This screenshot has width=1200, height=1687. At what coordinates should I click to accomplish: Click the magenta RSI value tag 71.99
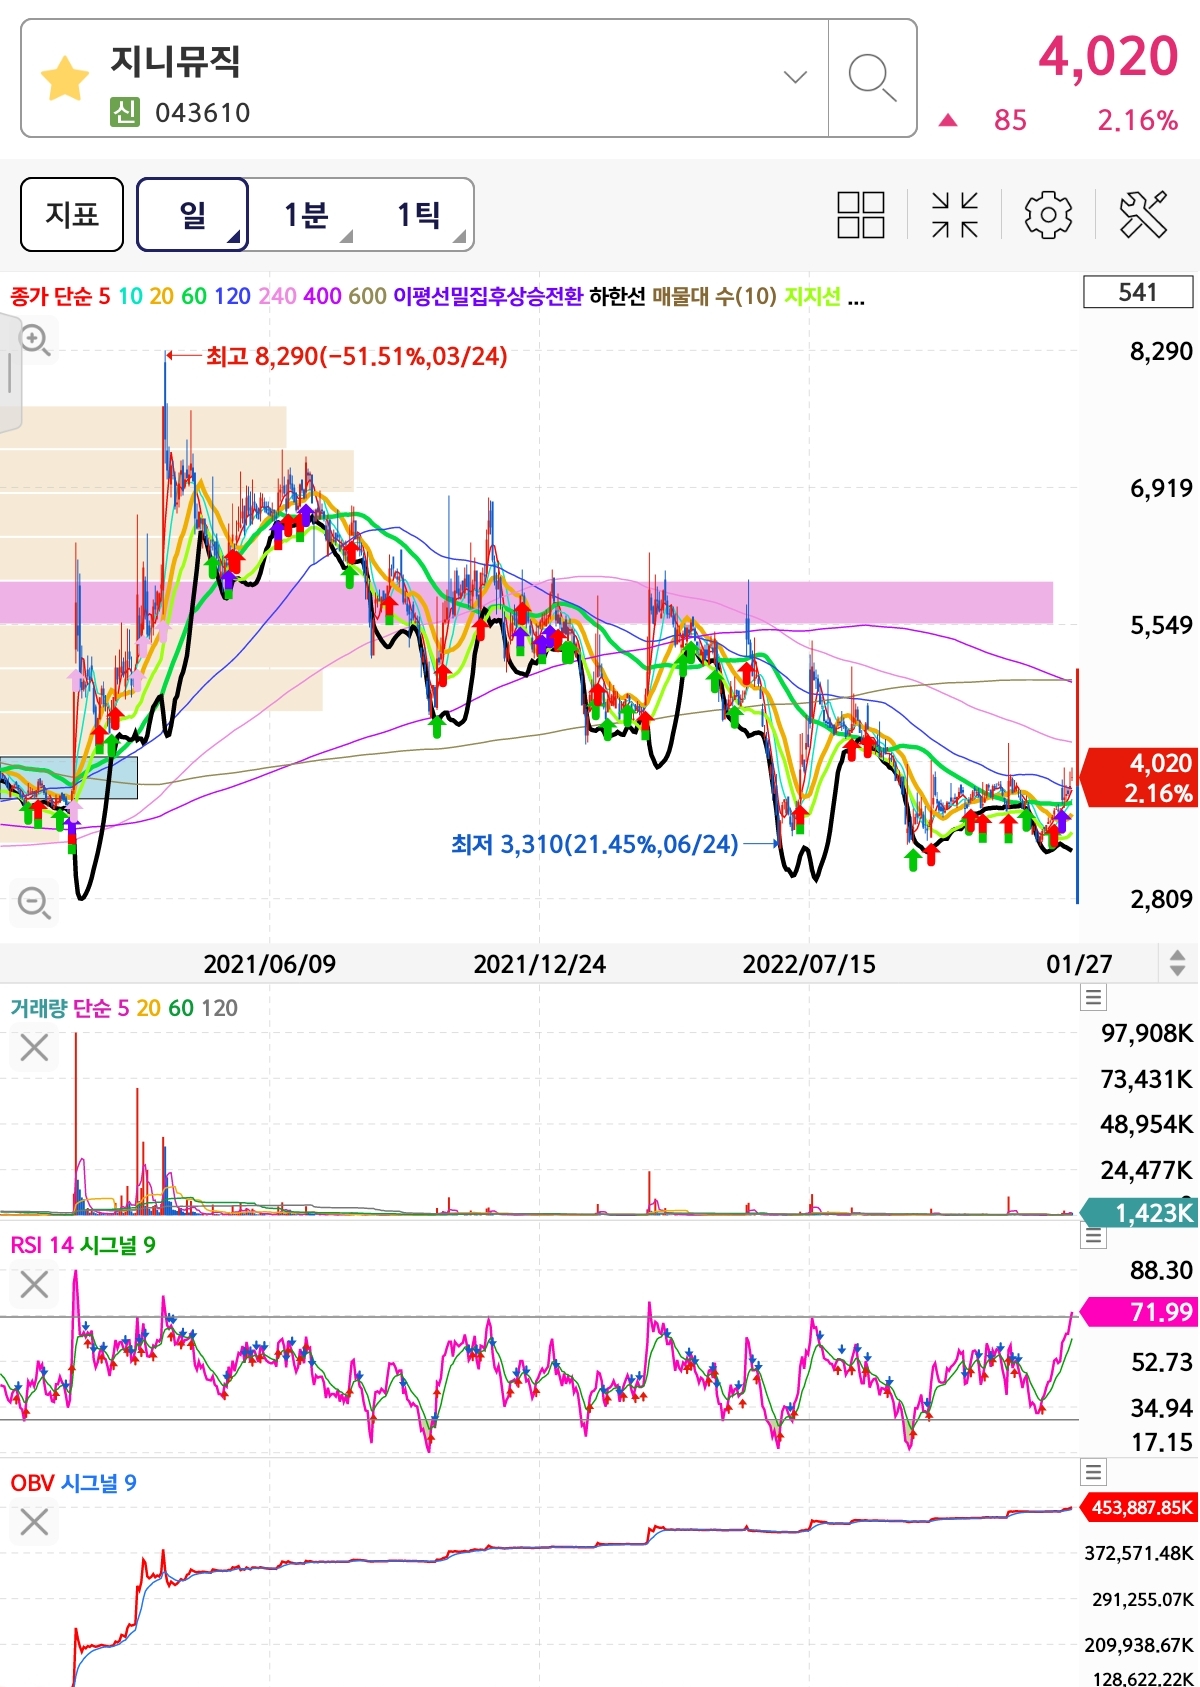[x=1140, y=1311]
